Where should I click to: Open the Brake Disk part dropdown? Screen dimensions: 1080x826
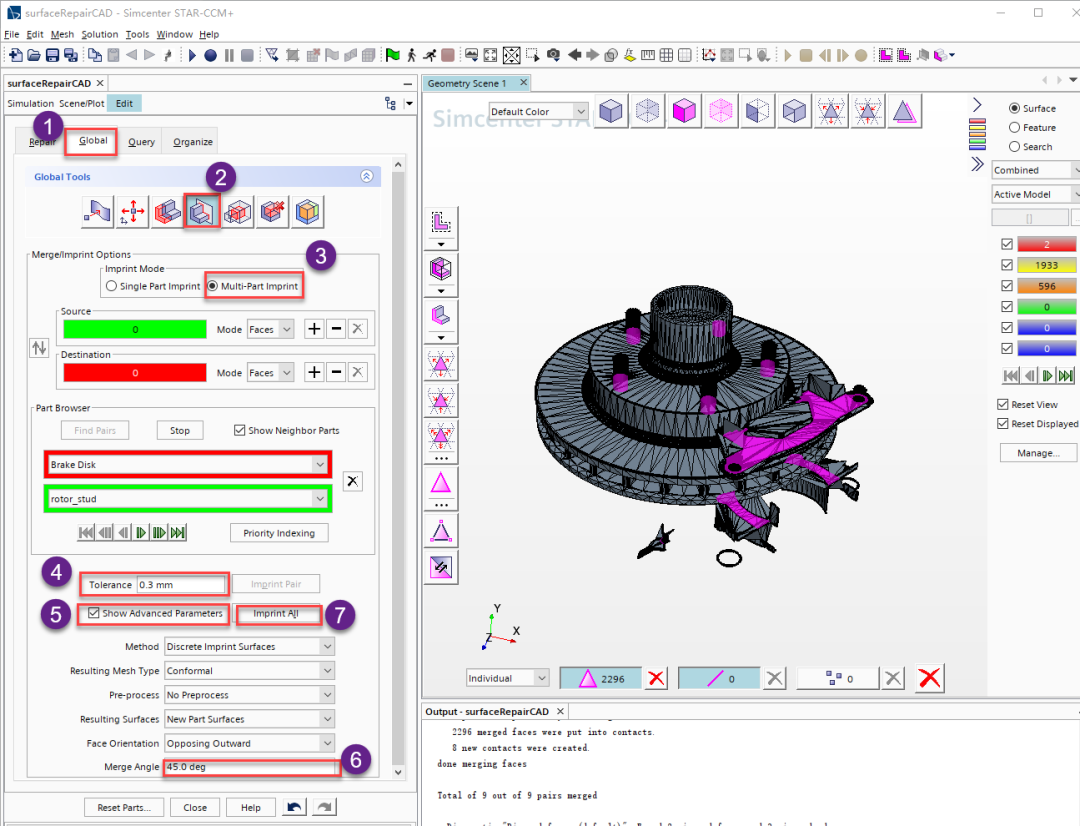tap(187, 464)
